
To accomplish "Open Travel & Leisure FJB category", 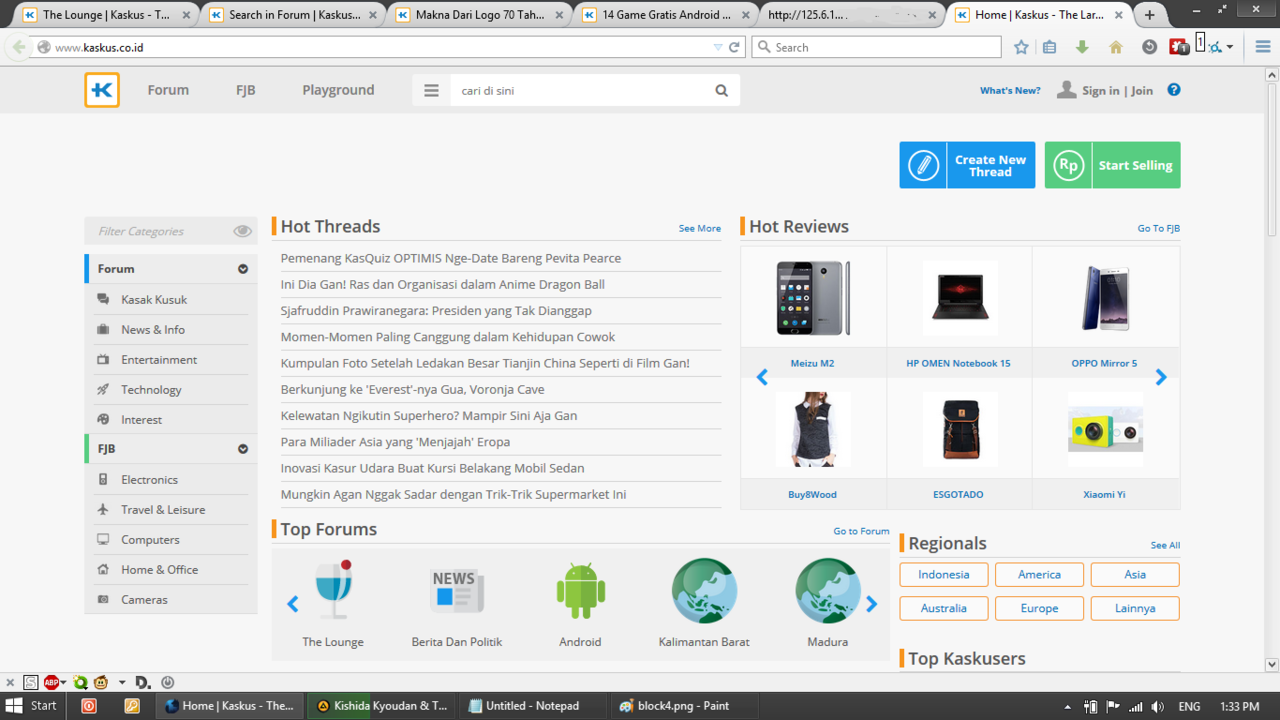I will point(163,509).
